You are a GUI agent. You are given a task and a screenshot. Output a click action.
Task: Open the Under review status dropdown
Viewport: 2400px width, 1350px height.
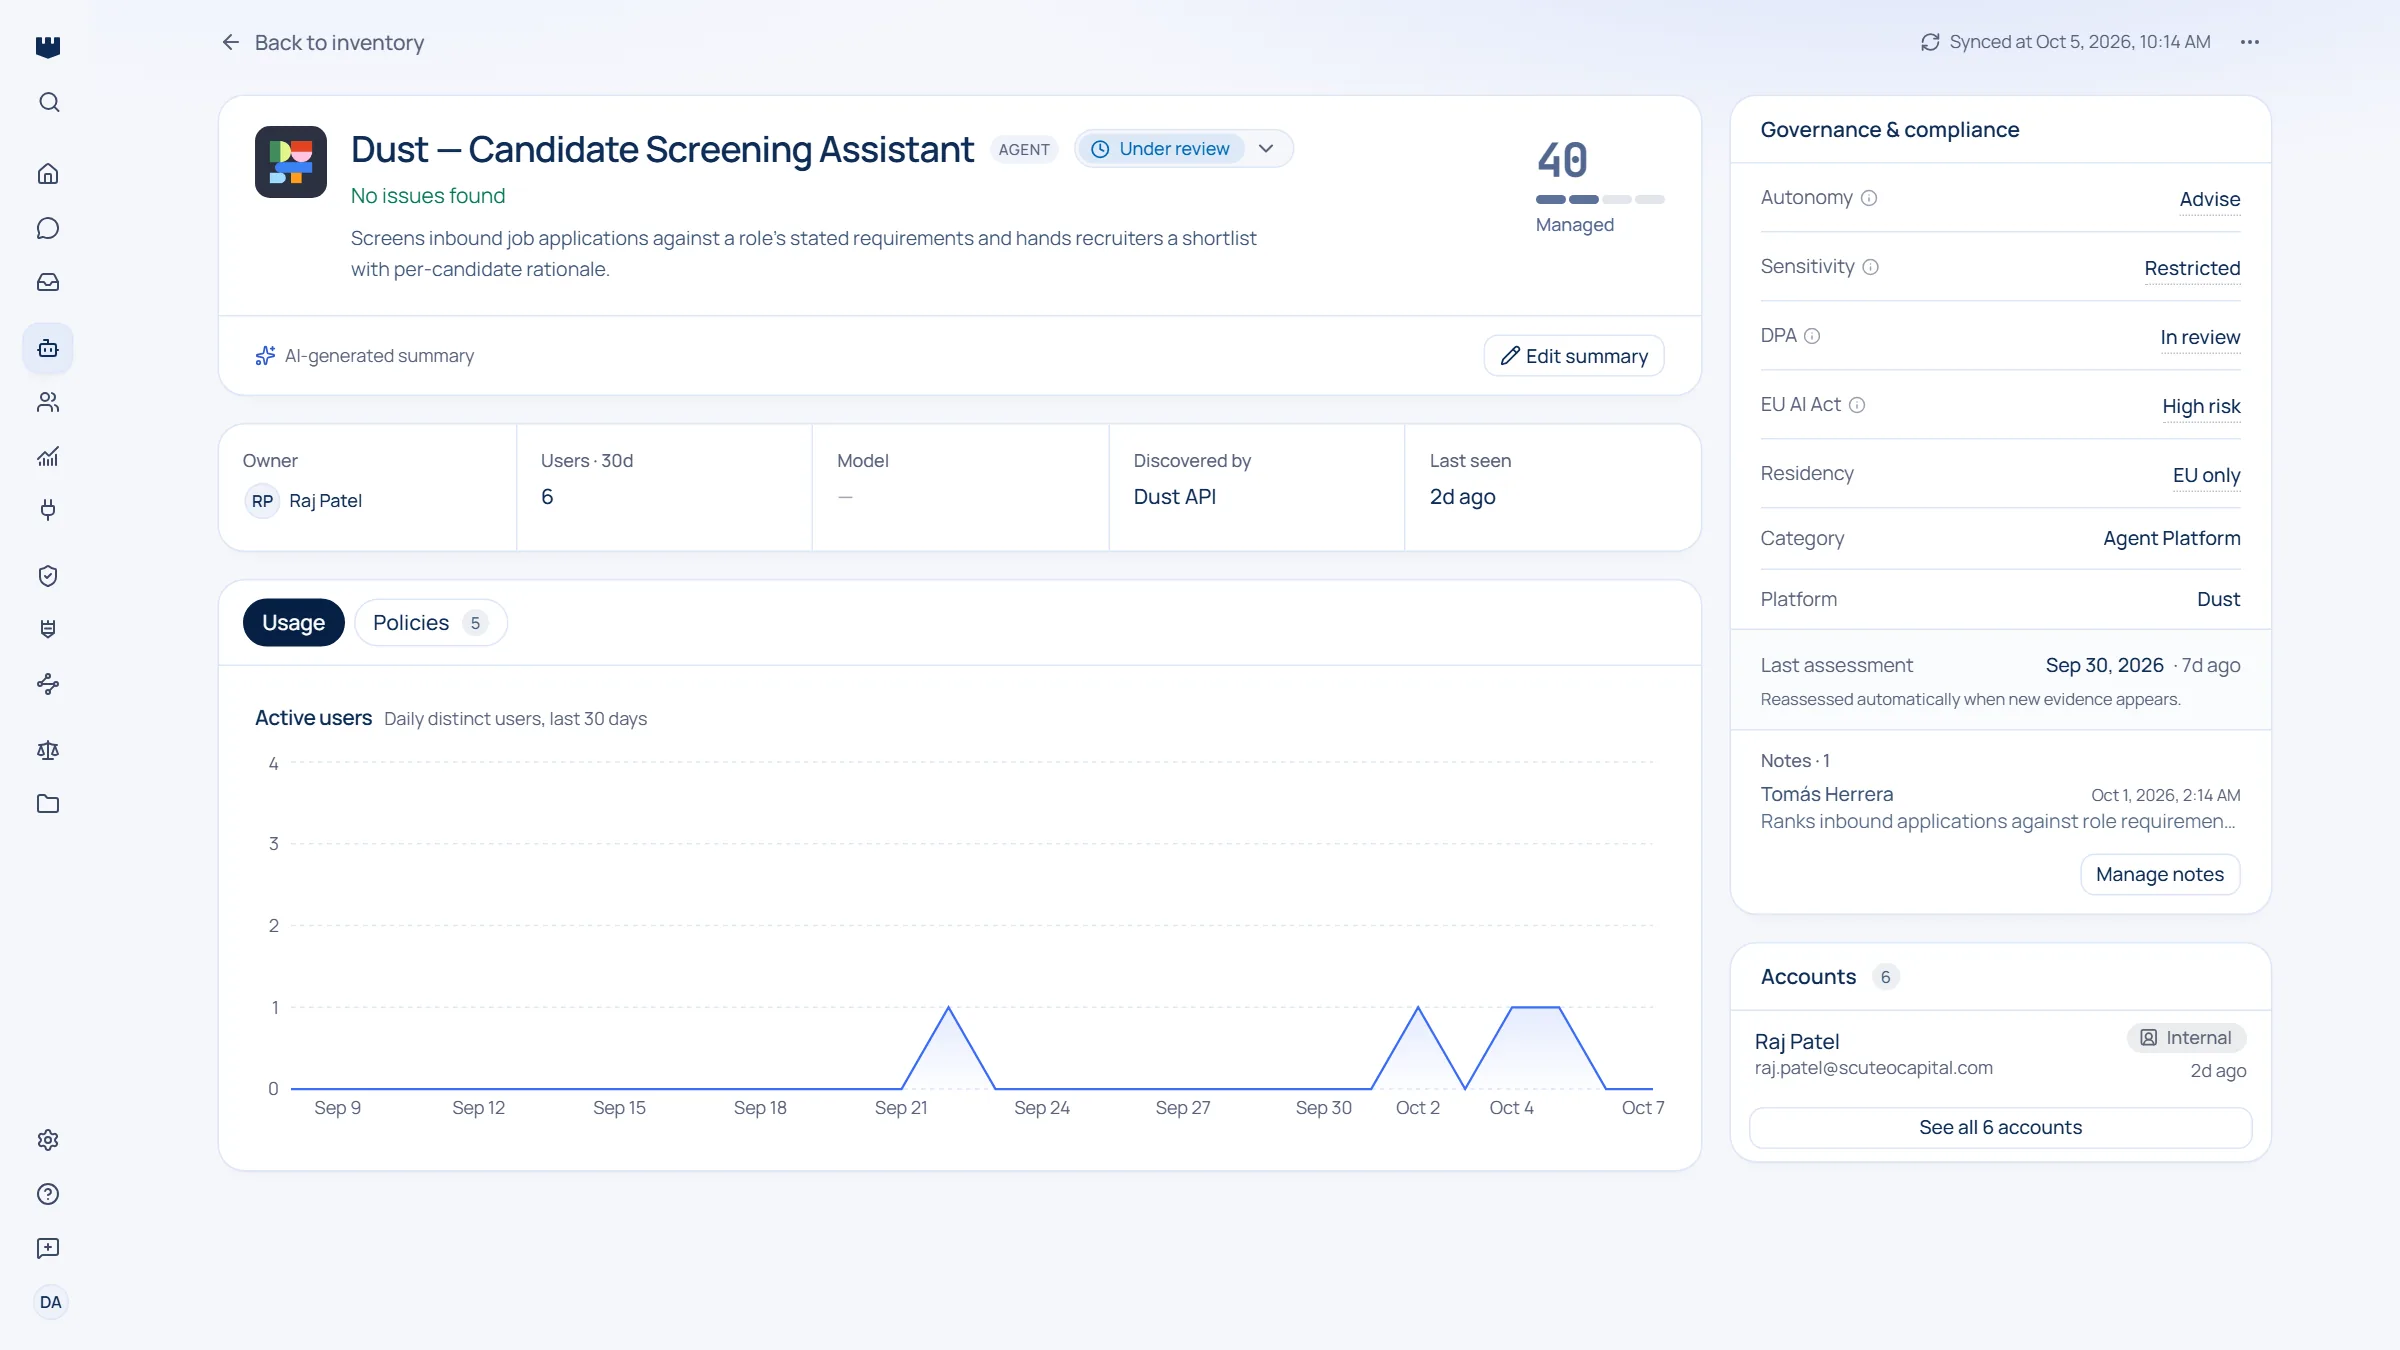(1184, 149)
